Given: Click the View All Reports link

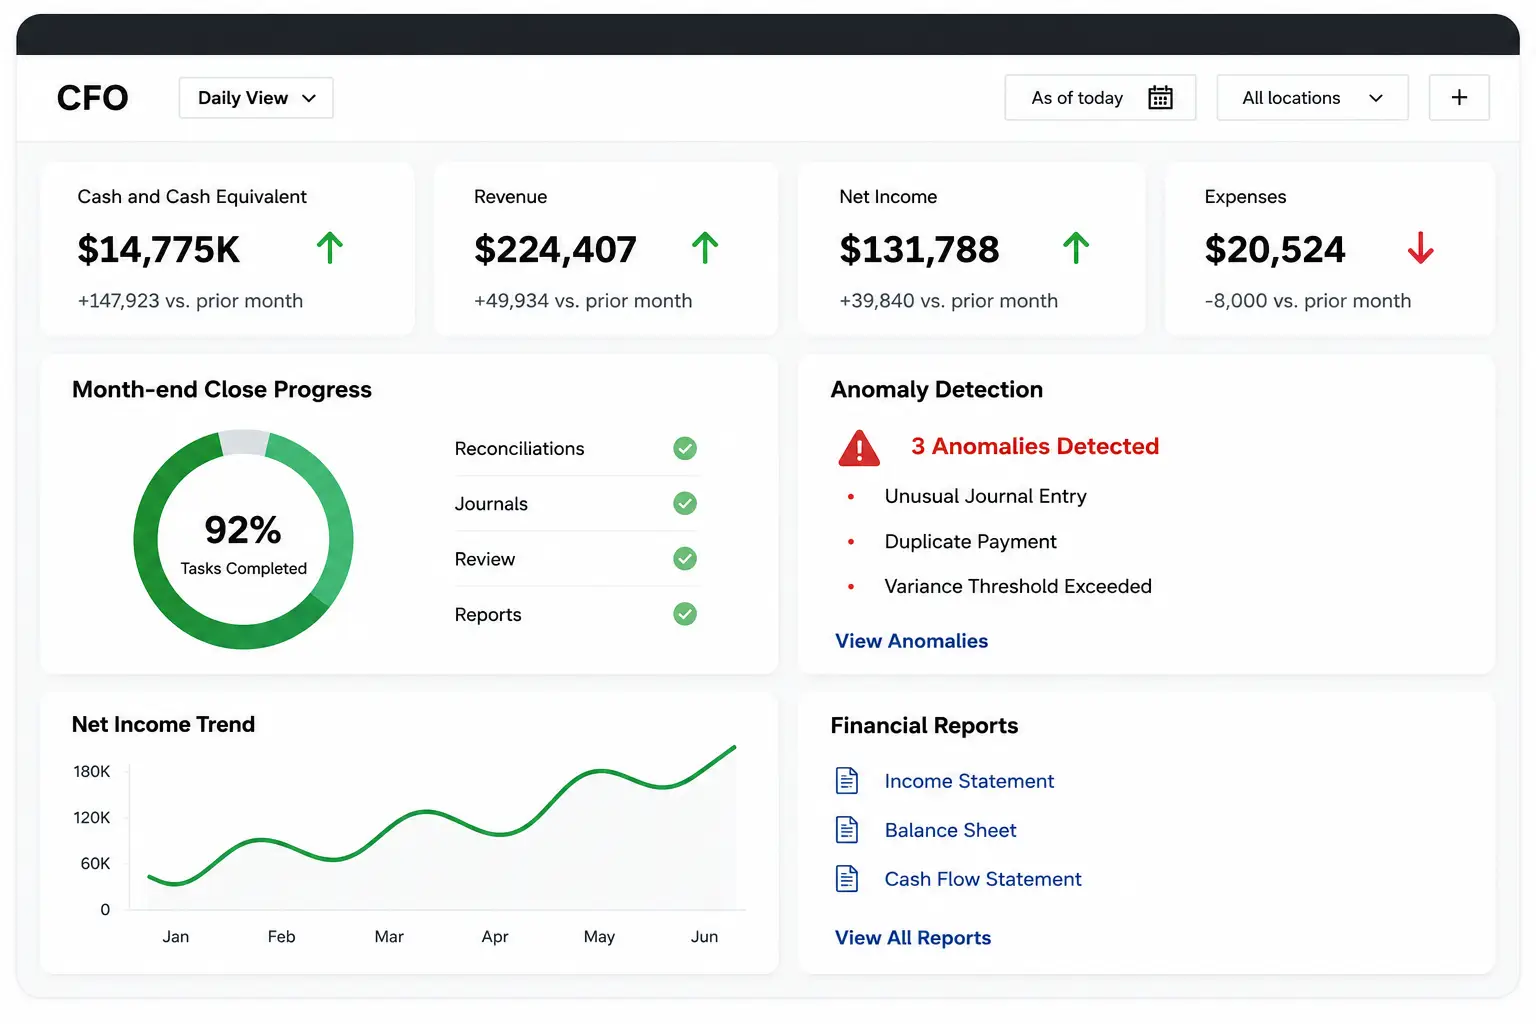Looking at the screenshot, I should tap(913, 938).
